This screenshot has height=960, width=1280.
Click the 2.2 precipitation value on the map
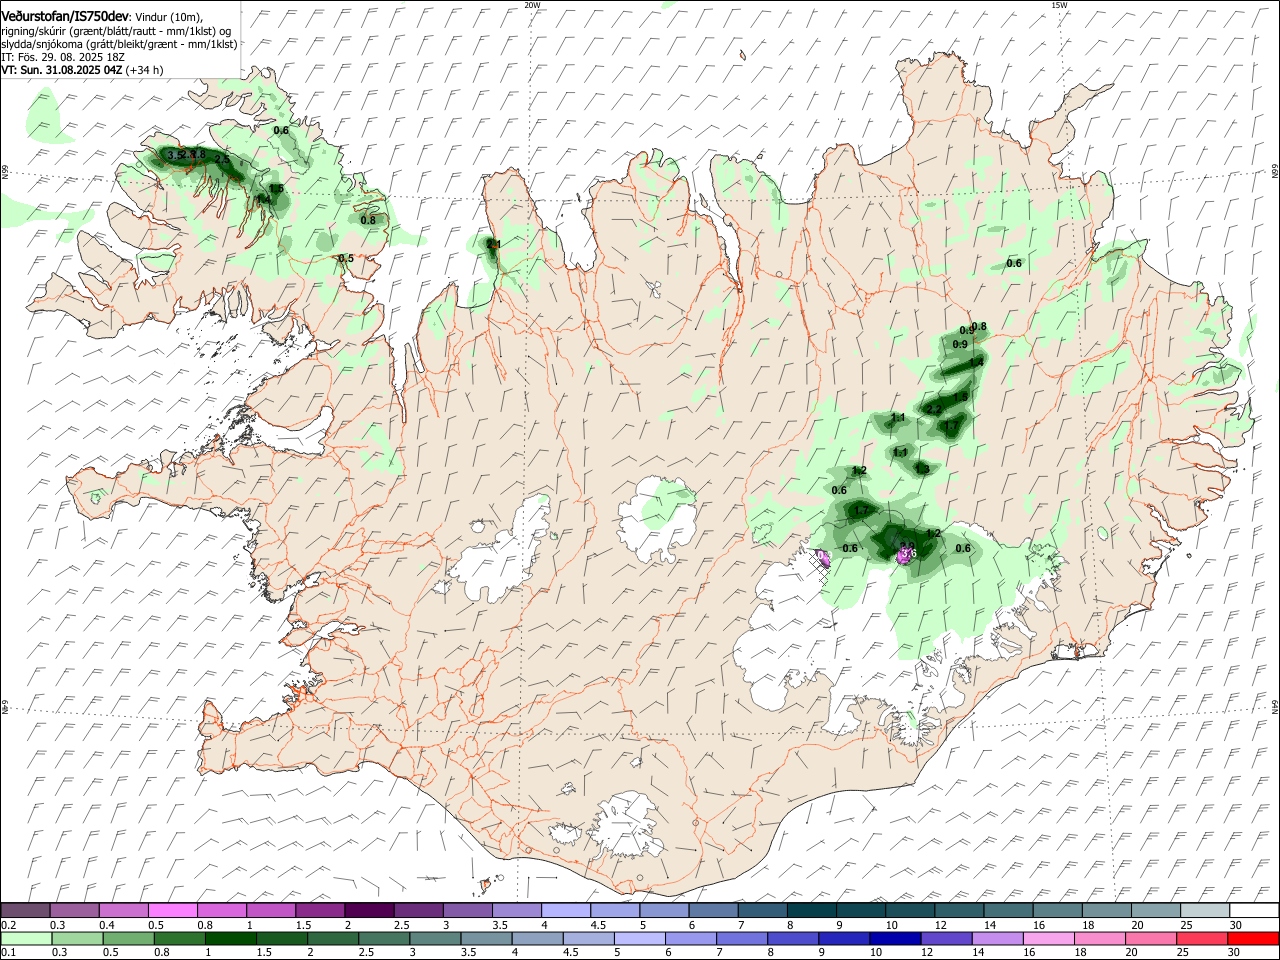tap(934, 409)
